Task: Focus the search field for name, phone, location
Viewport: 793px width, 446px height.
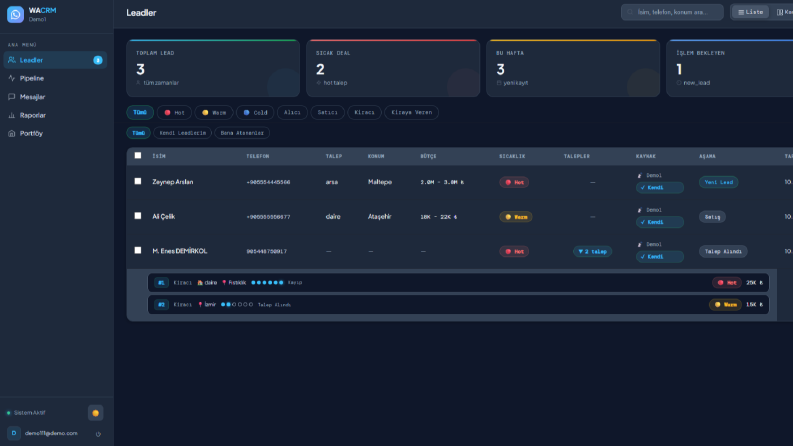Action: coord(672,12)
